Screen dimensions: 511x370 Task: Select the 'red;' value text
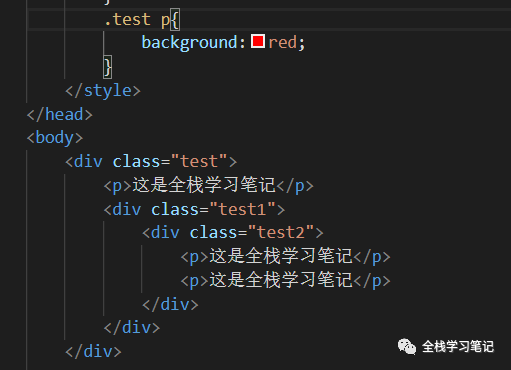[x=287, y=43]
